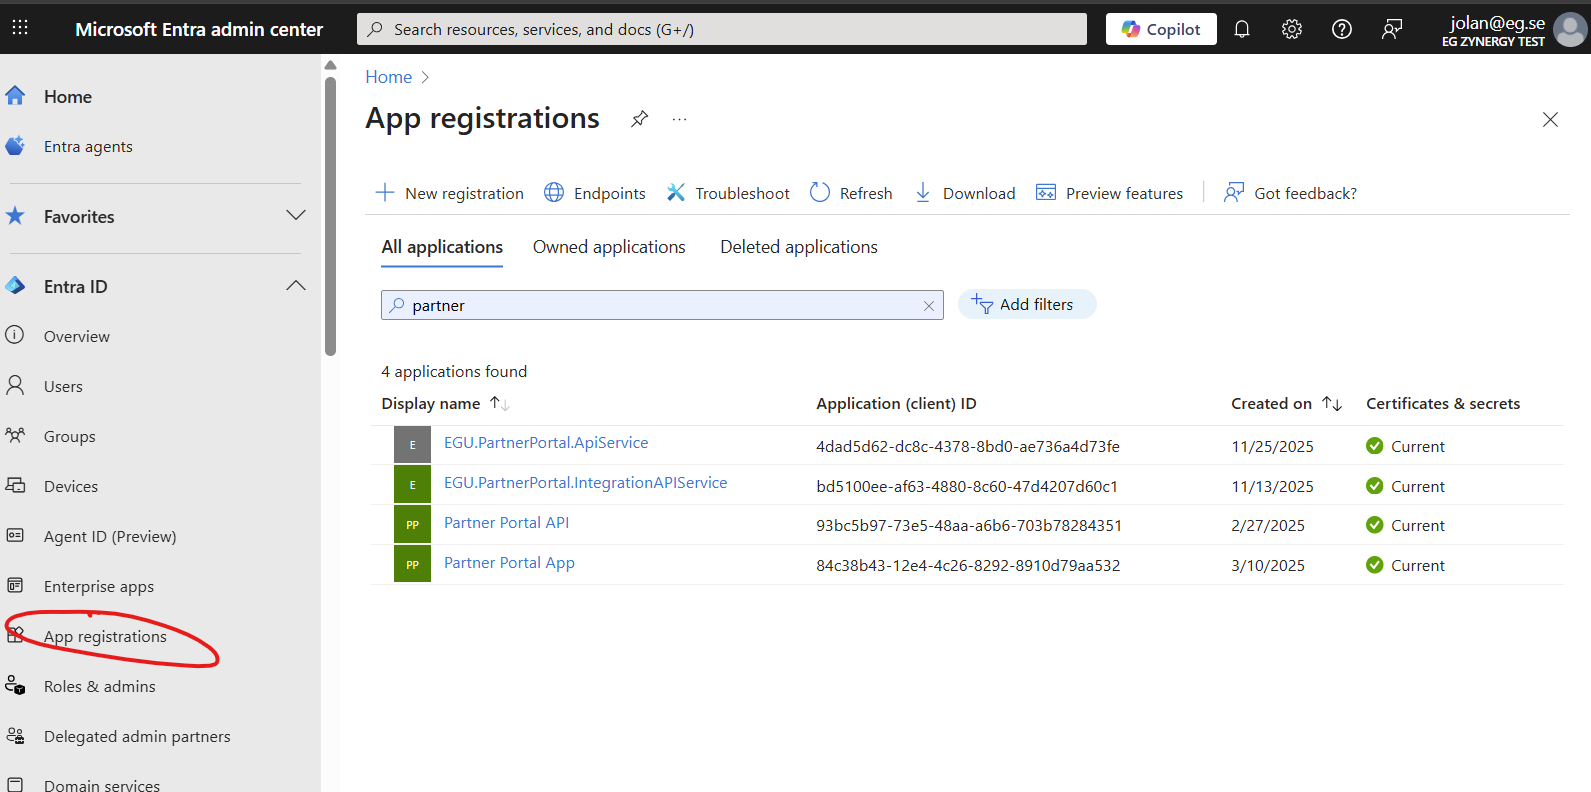Click the Delegated admin partners icon

tap(15, 735)
